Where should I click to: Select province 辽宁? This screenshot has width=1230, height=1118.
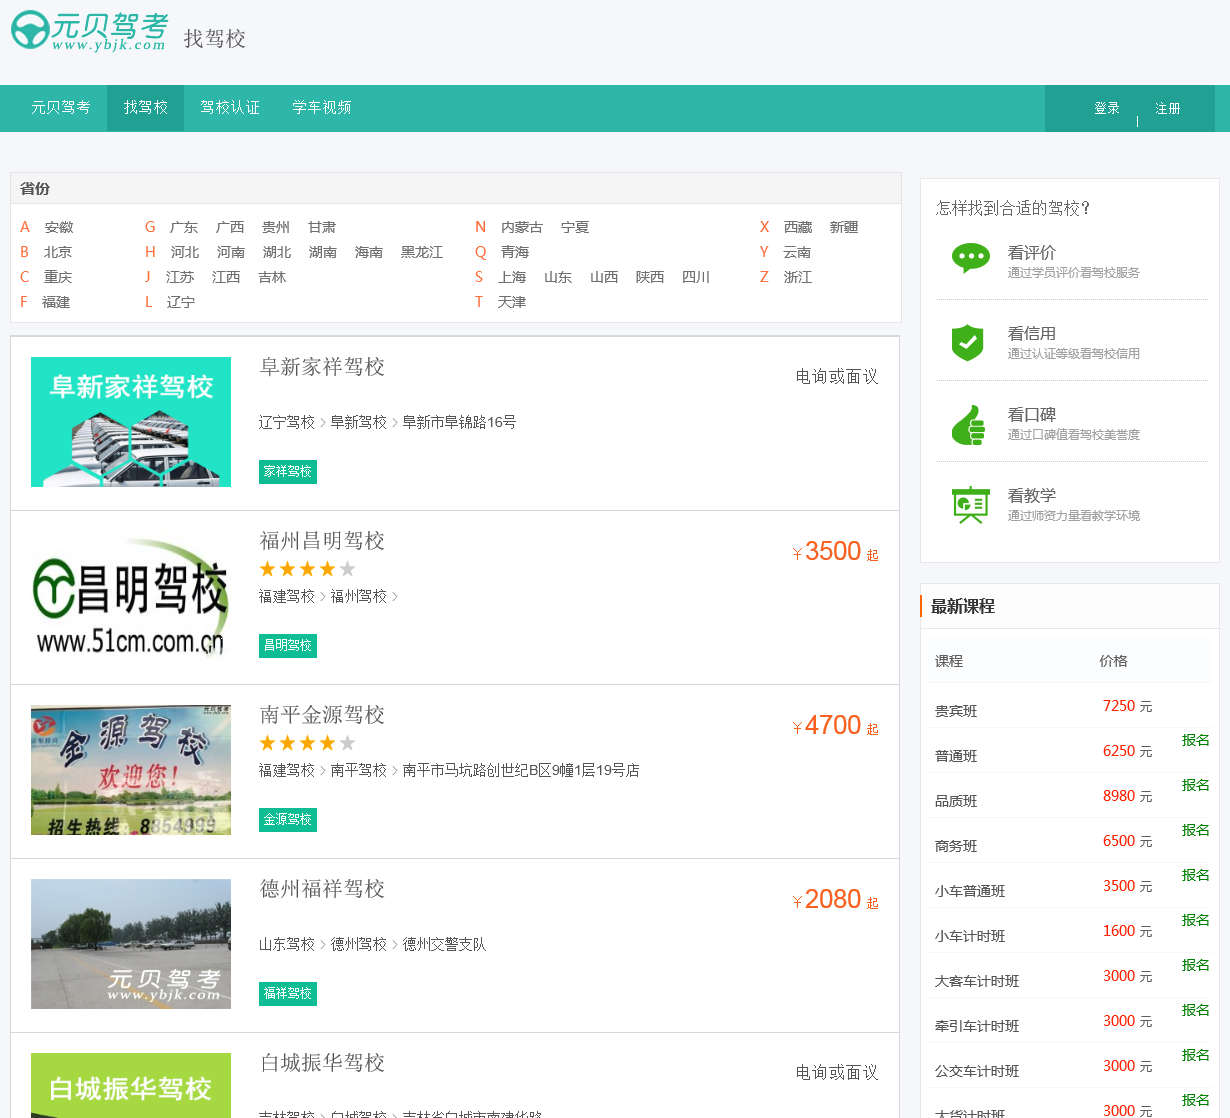pos(181,302)
